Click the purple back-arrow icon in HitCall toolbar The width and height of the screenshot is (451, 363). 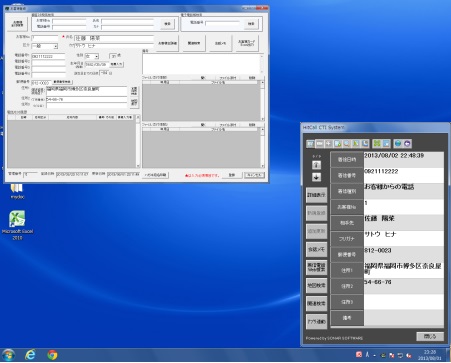tap(407, 143)
